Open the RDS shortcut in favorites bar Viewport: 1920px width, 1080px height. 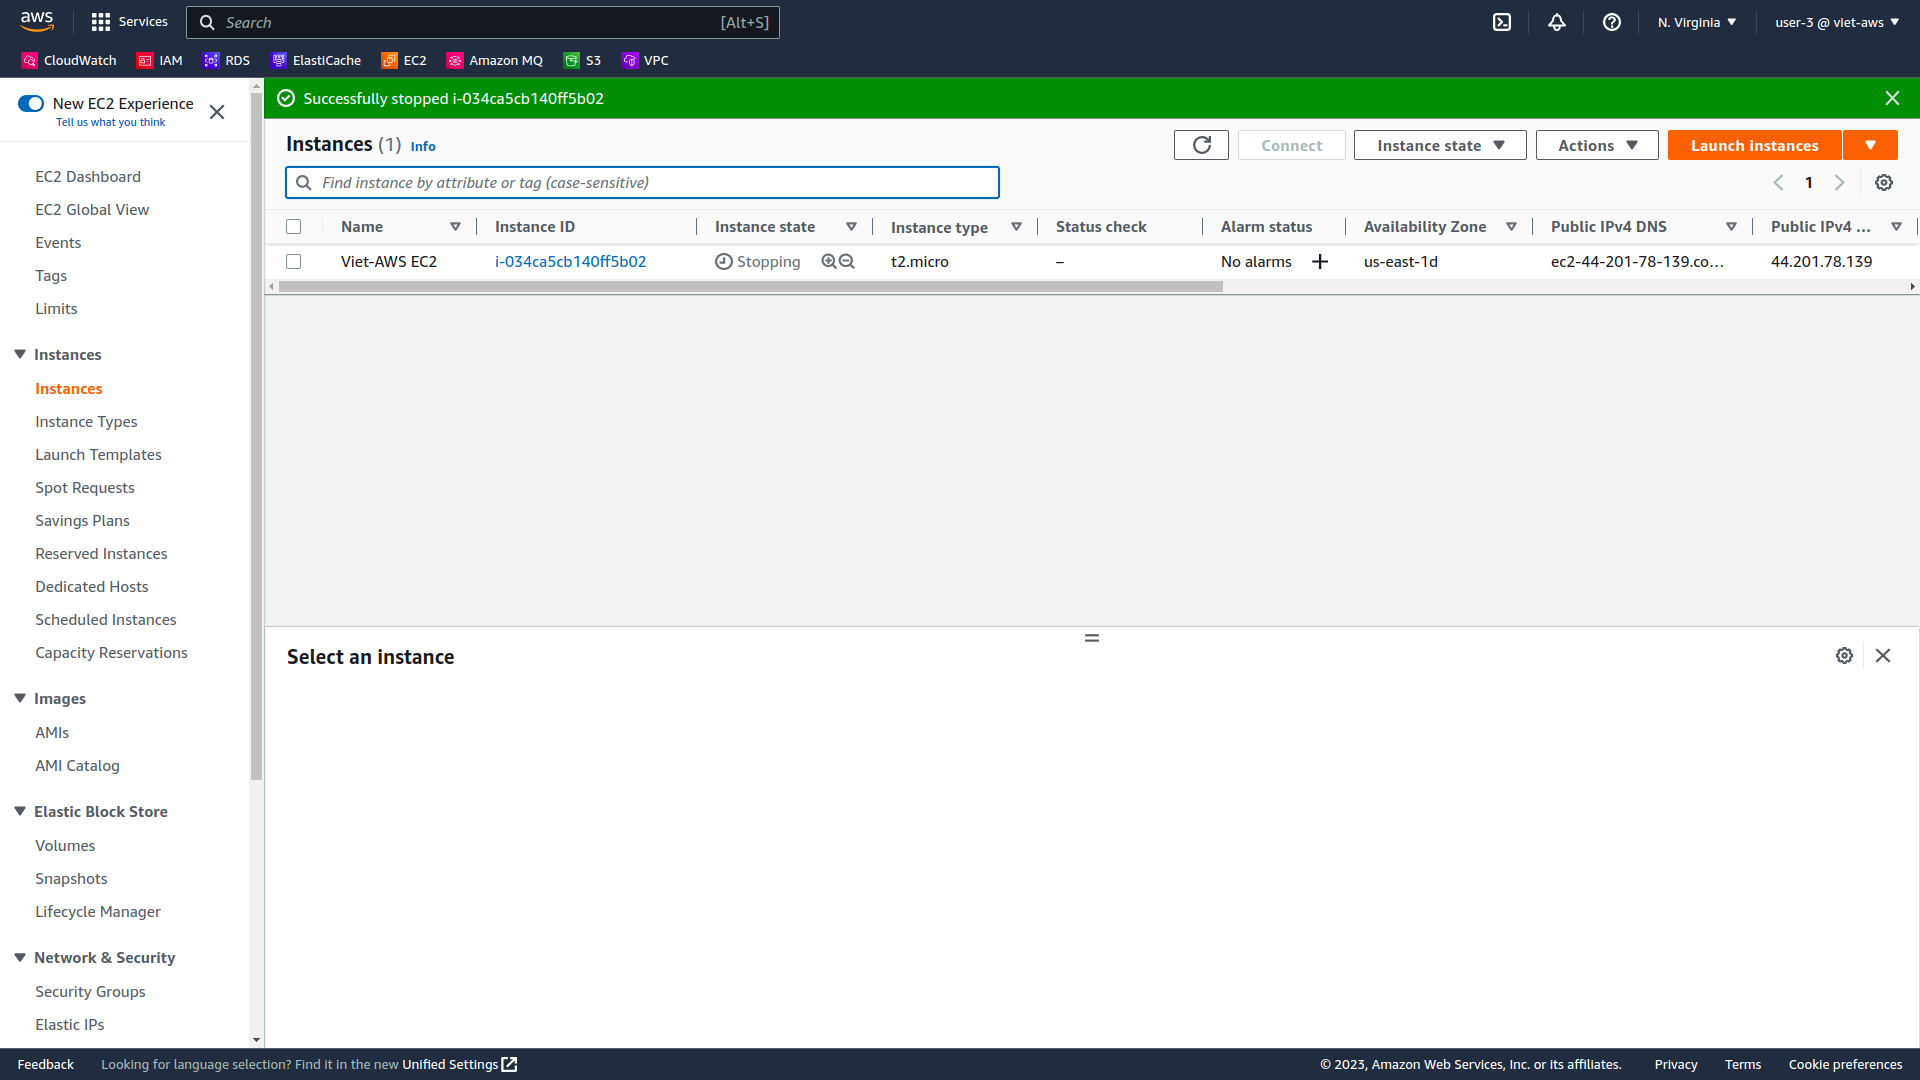point(227,61)
